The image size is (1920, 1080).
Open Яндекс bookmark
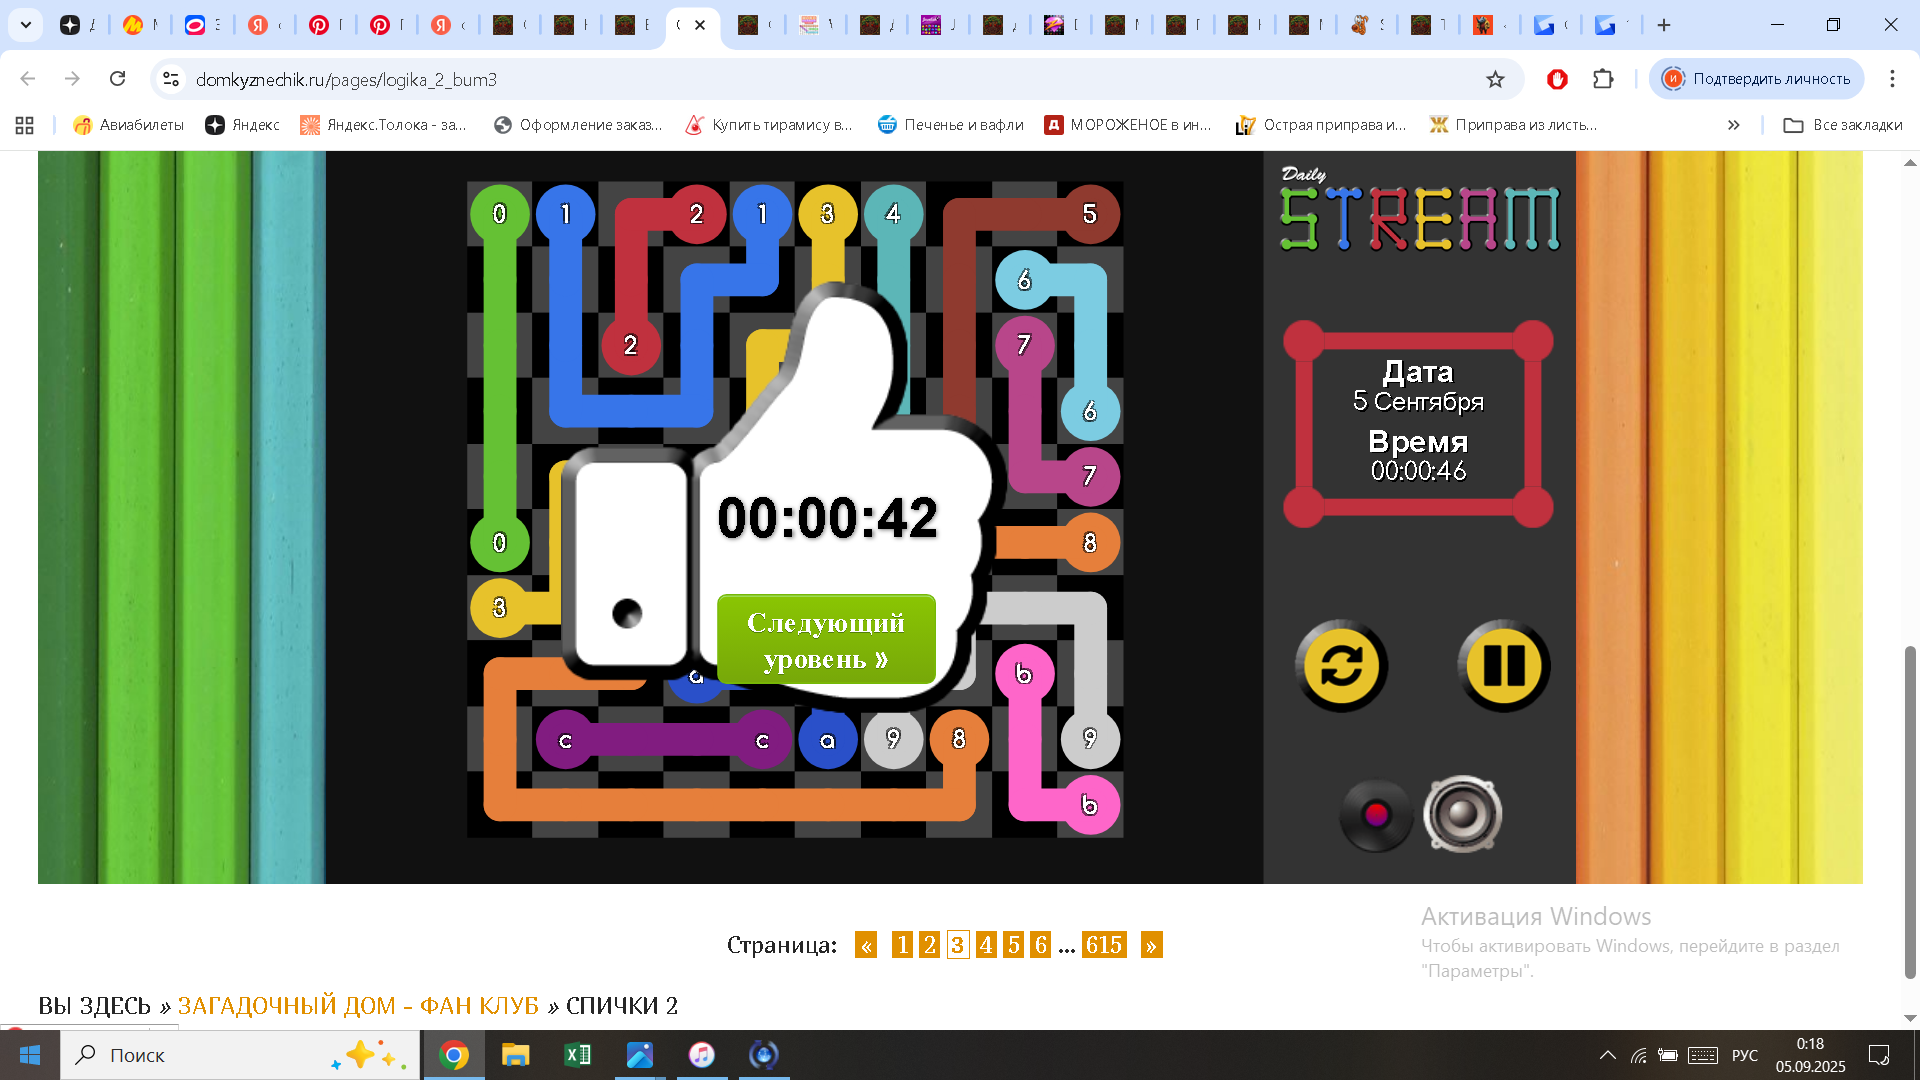click(x=242, y=125)
